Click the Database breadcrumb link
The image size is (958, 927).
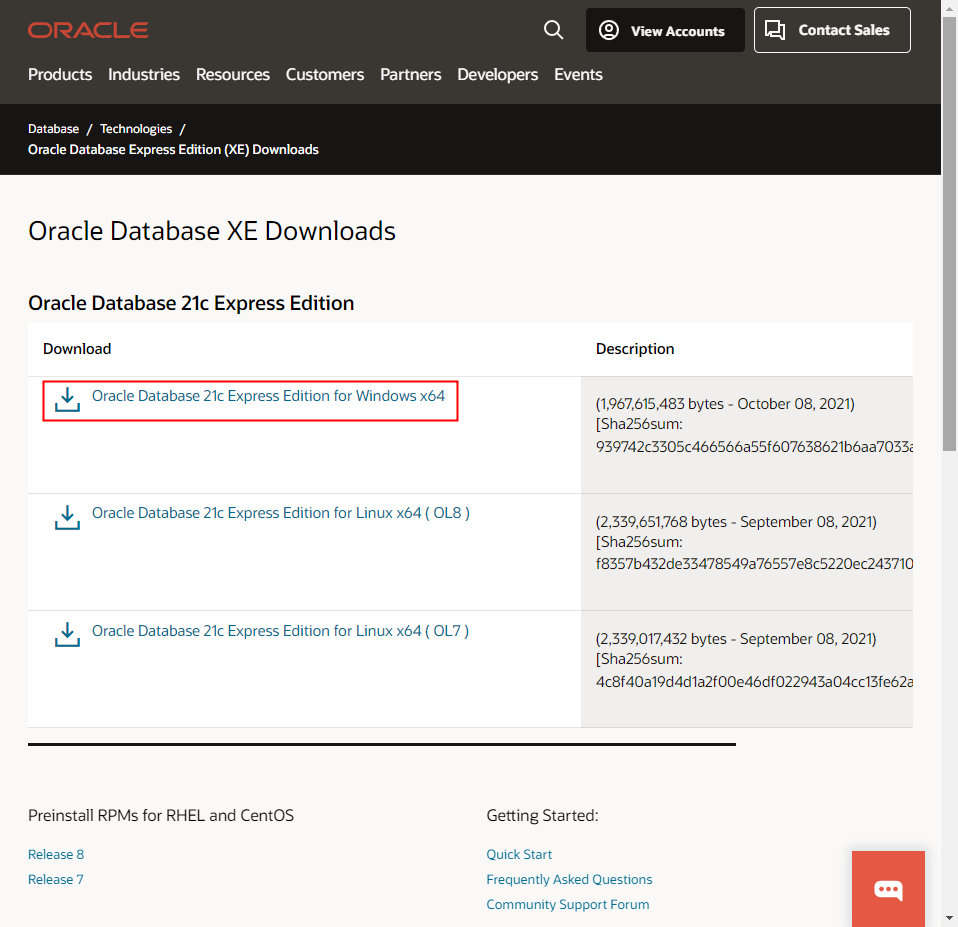(53, 128)
